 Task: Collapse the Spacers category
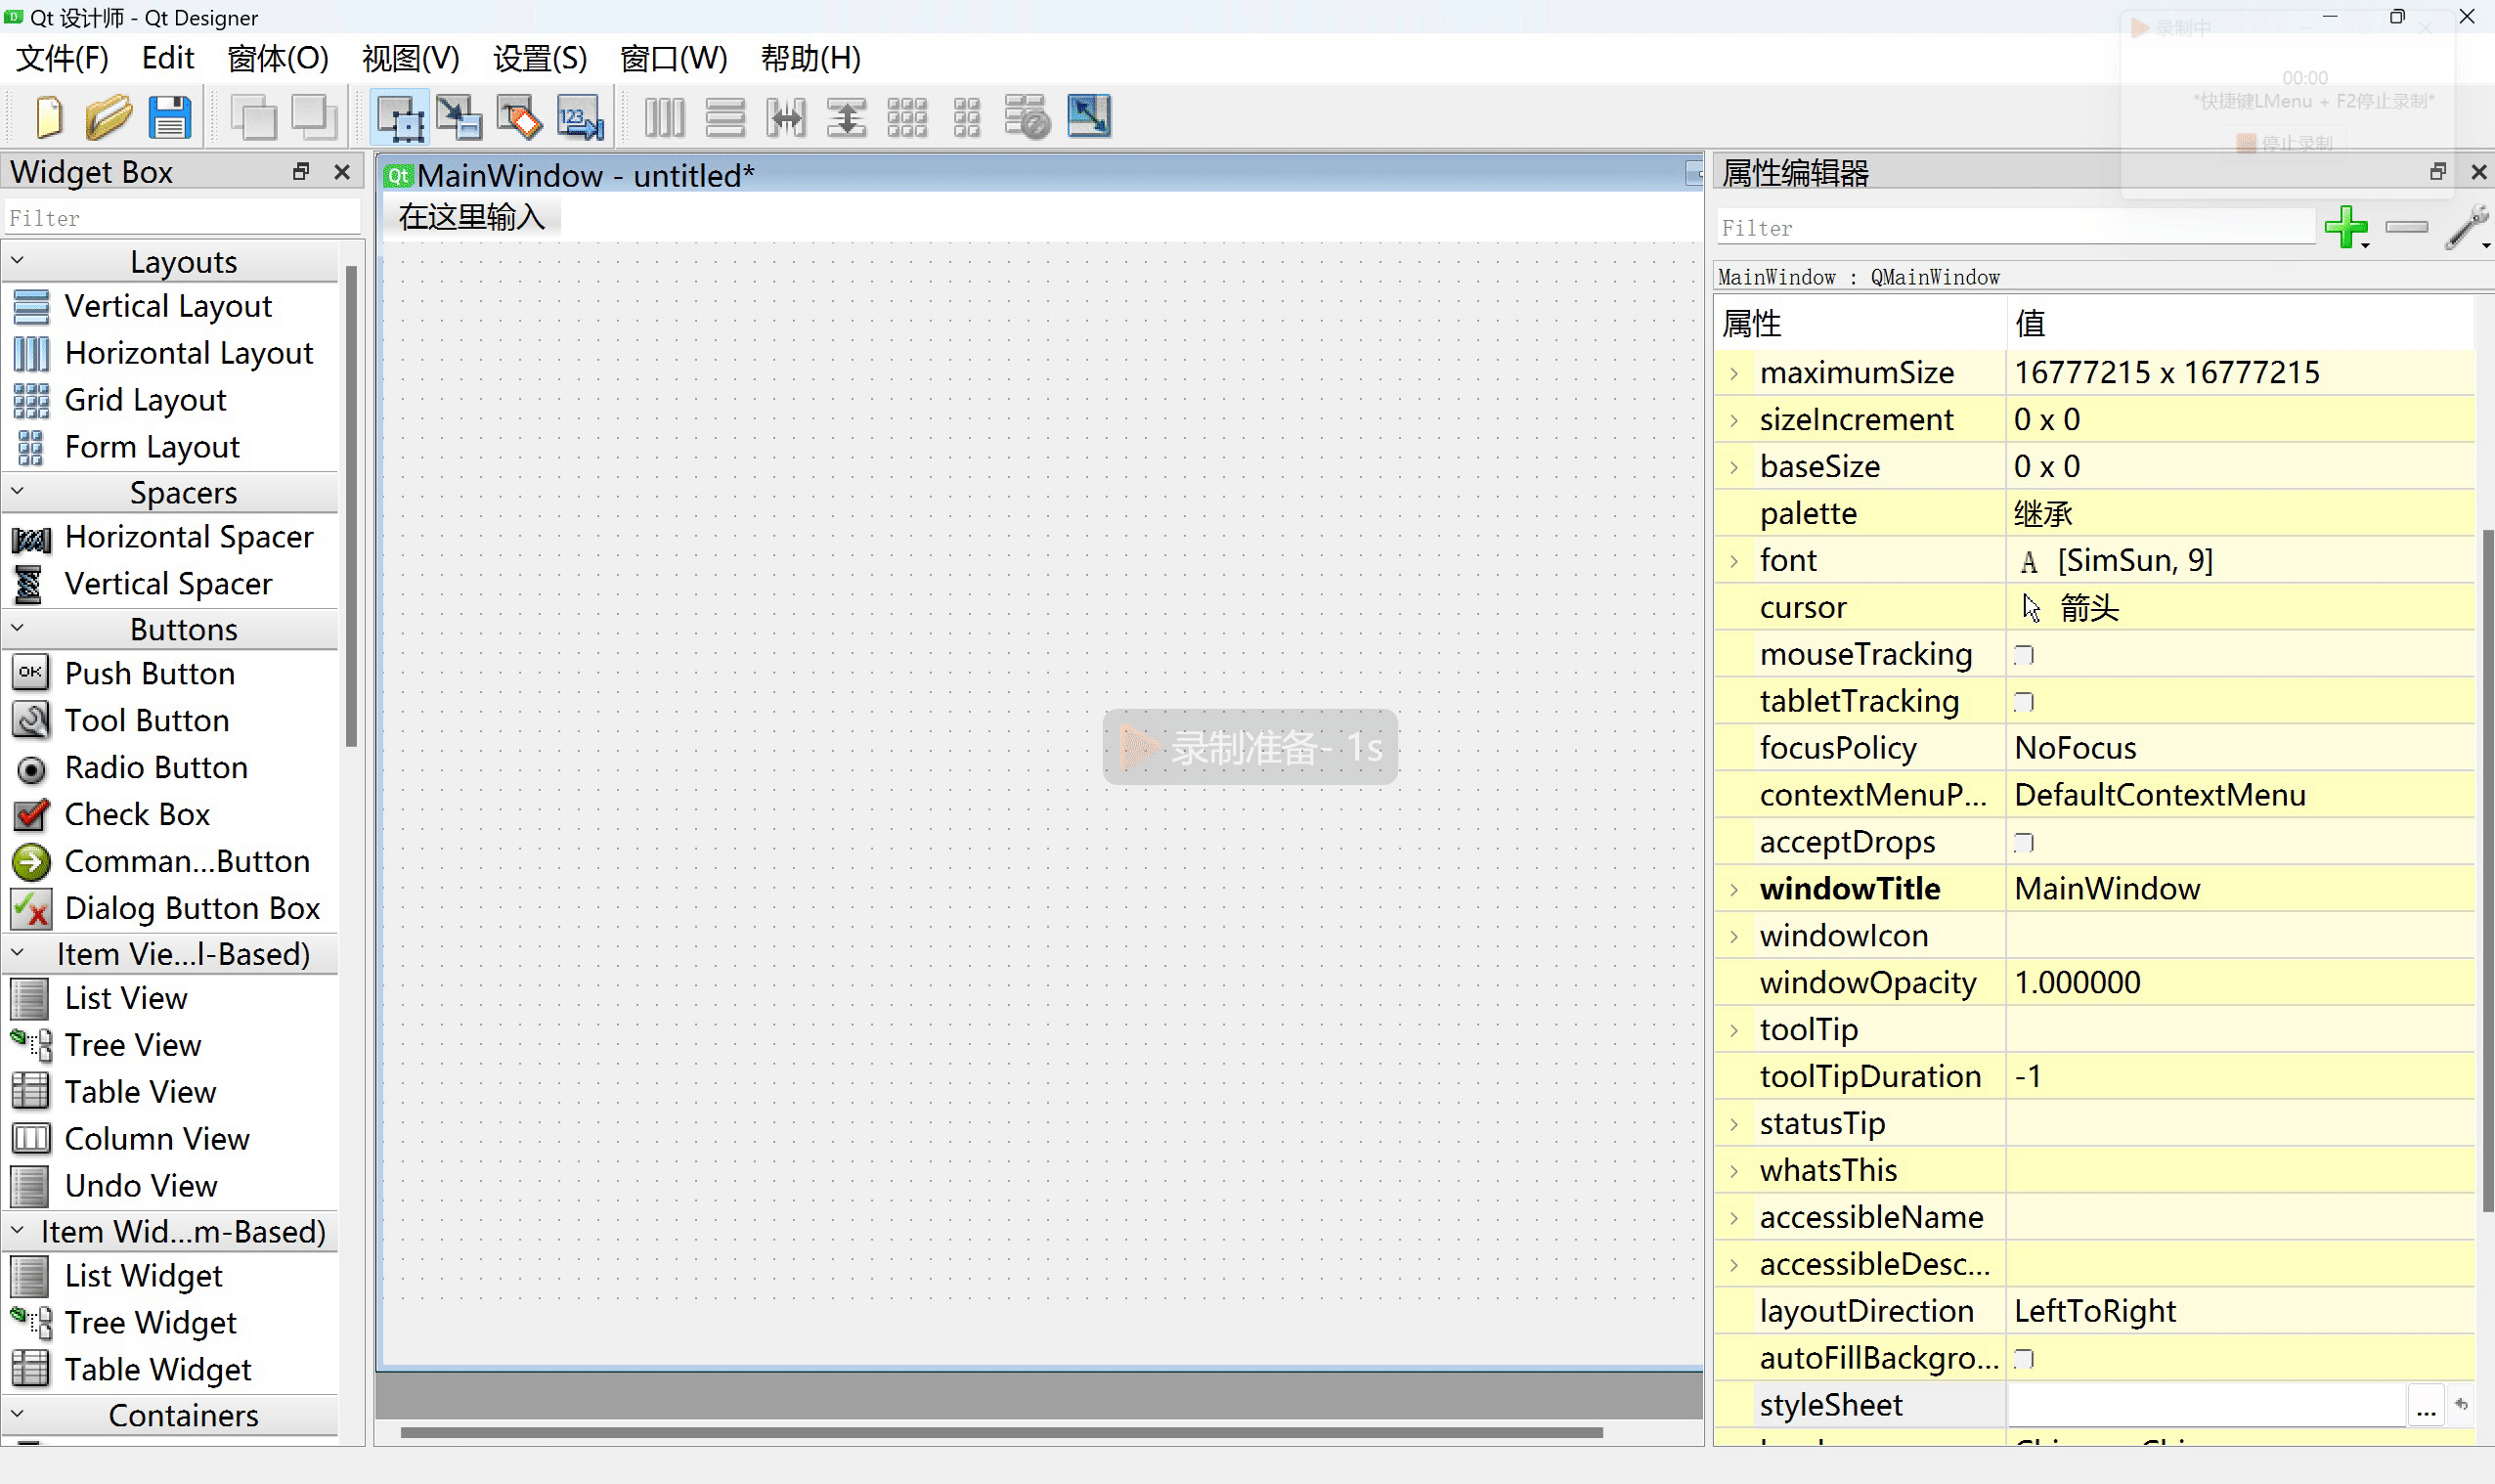pyautogui.click(x=17, y=492)
